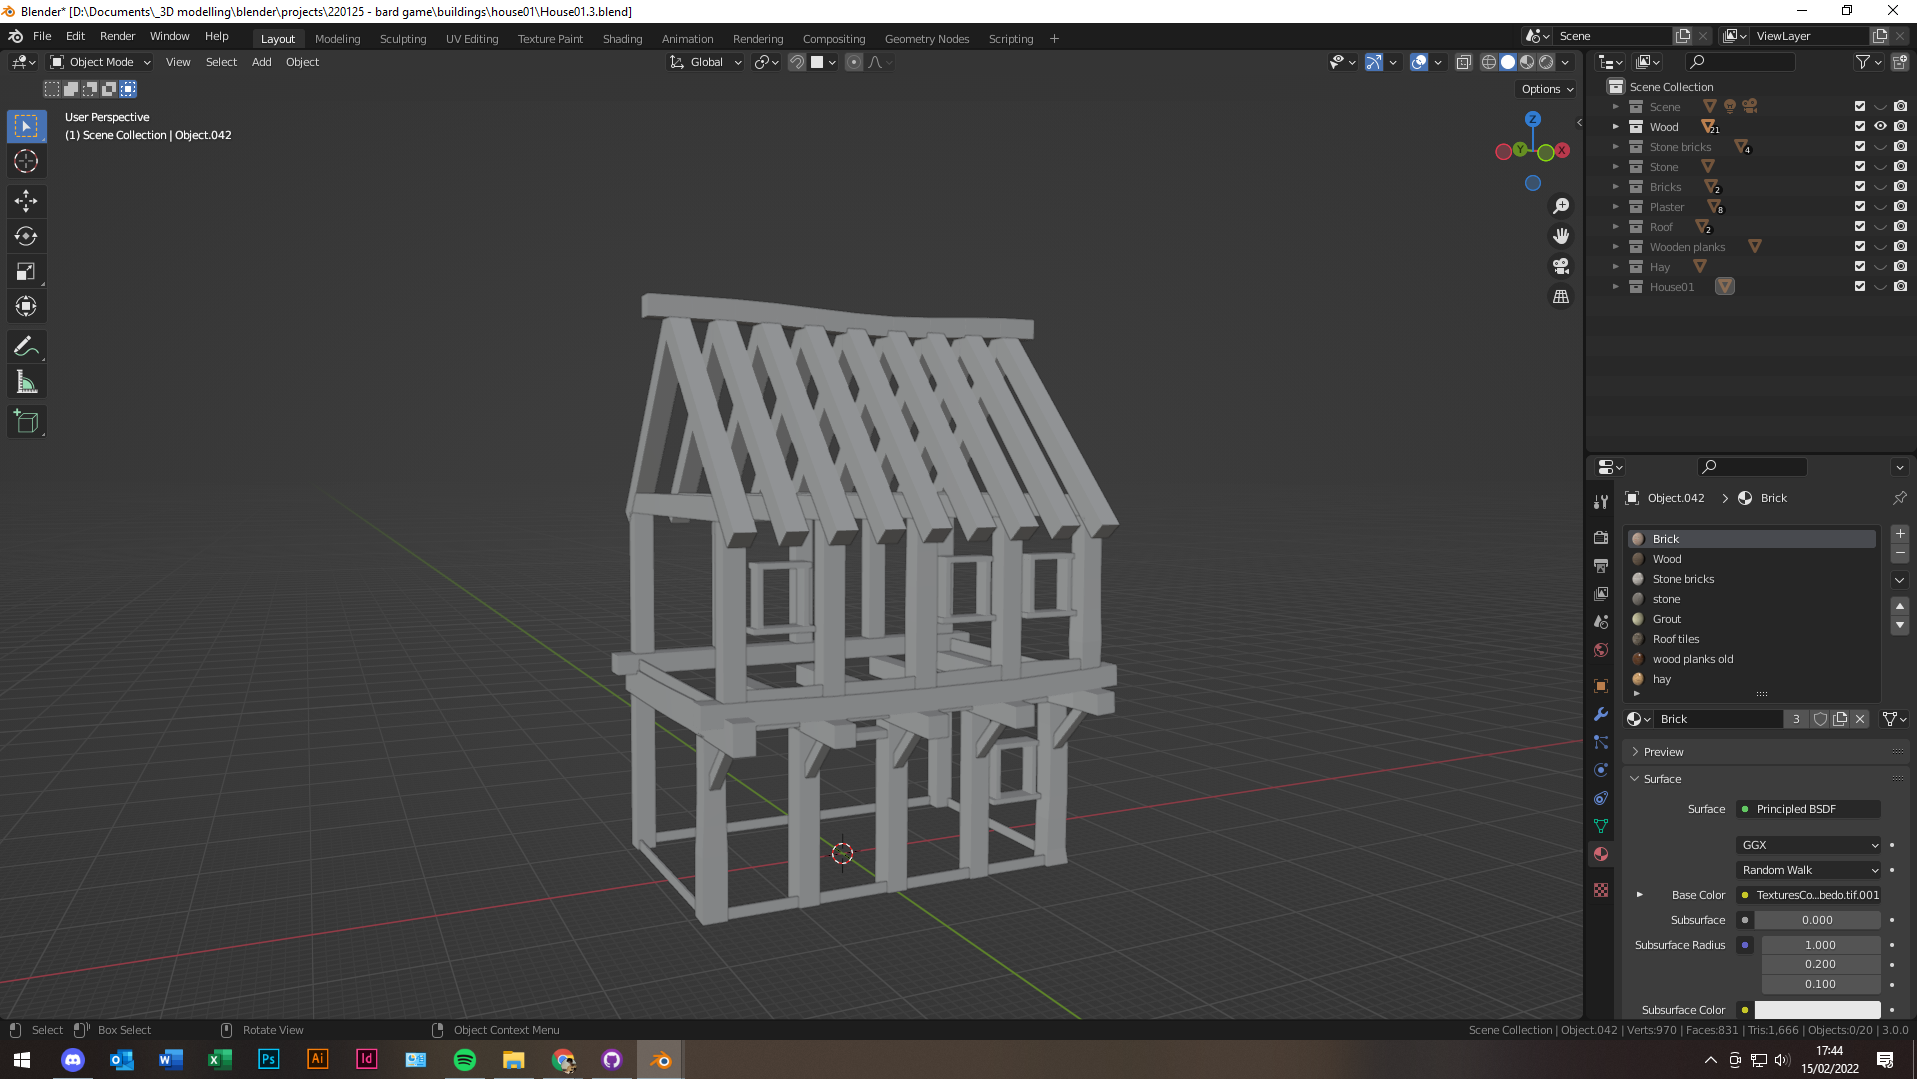
Task: Open the Render menu
Action: point(117,36)
